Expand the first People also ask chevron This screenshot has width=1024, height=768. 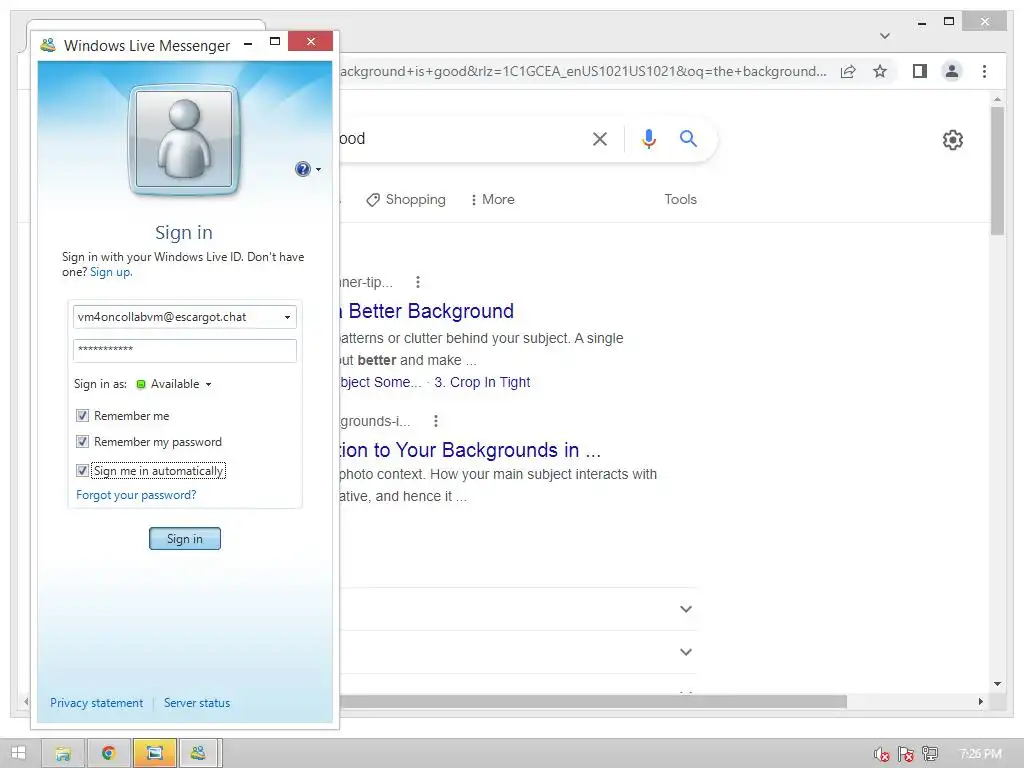[x=686, y=609]
